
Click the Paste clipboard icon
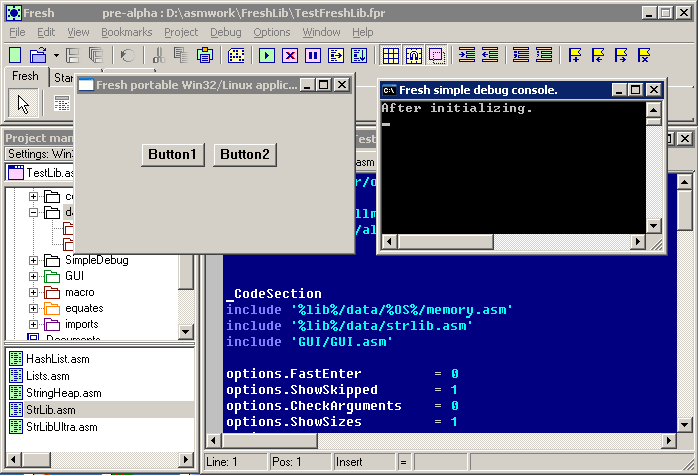coord(205,56)
